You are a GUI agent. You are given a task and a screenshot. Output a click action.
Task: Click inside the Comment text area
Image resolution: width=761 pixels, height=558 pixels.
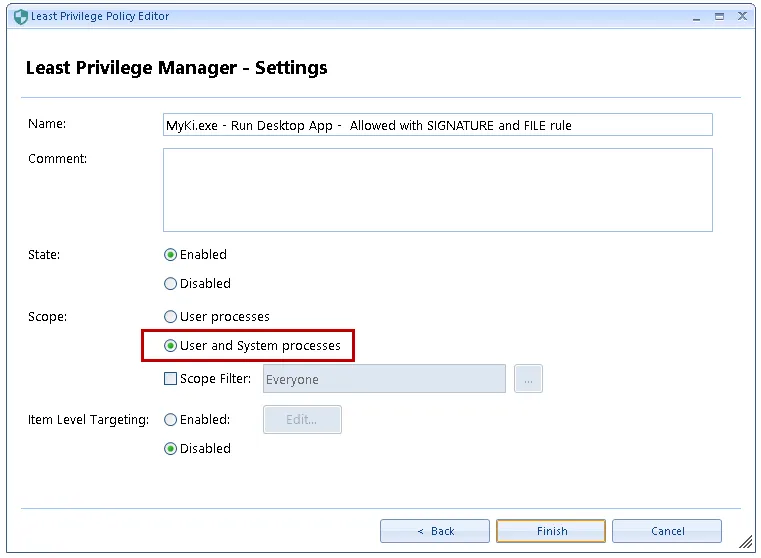(437, 190)
